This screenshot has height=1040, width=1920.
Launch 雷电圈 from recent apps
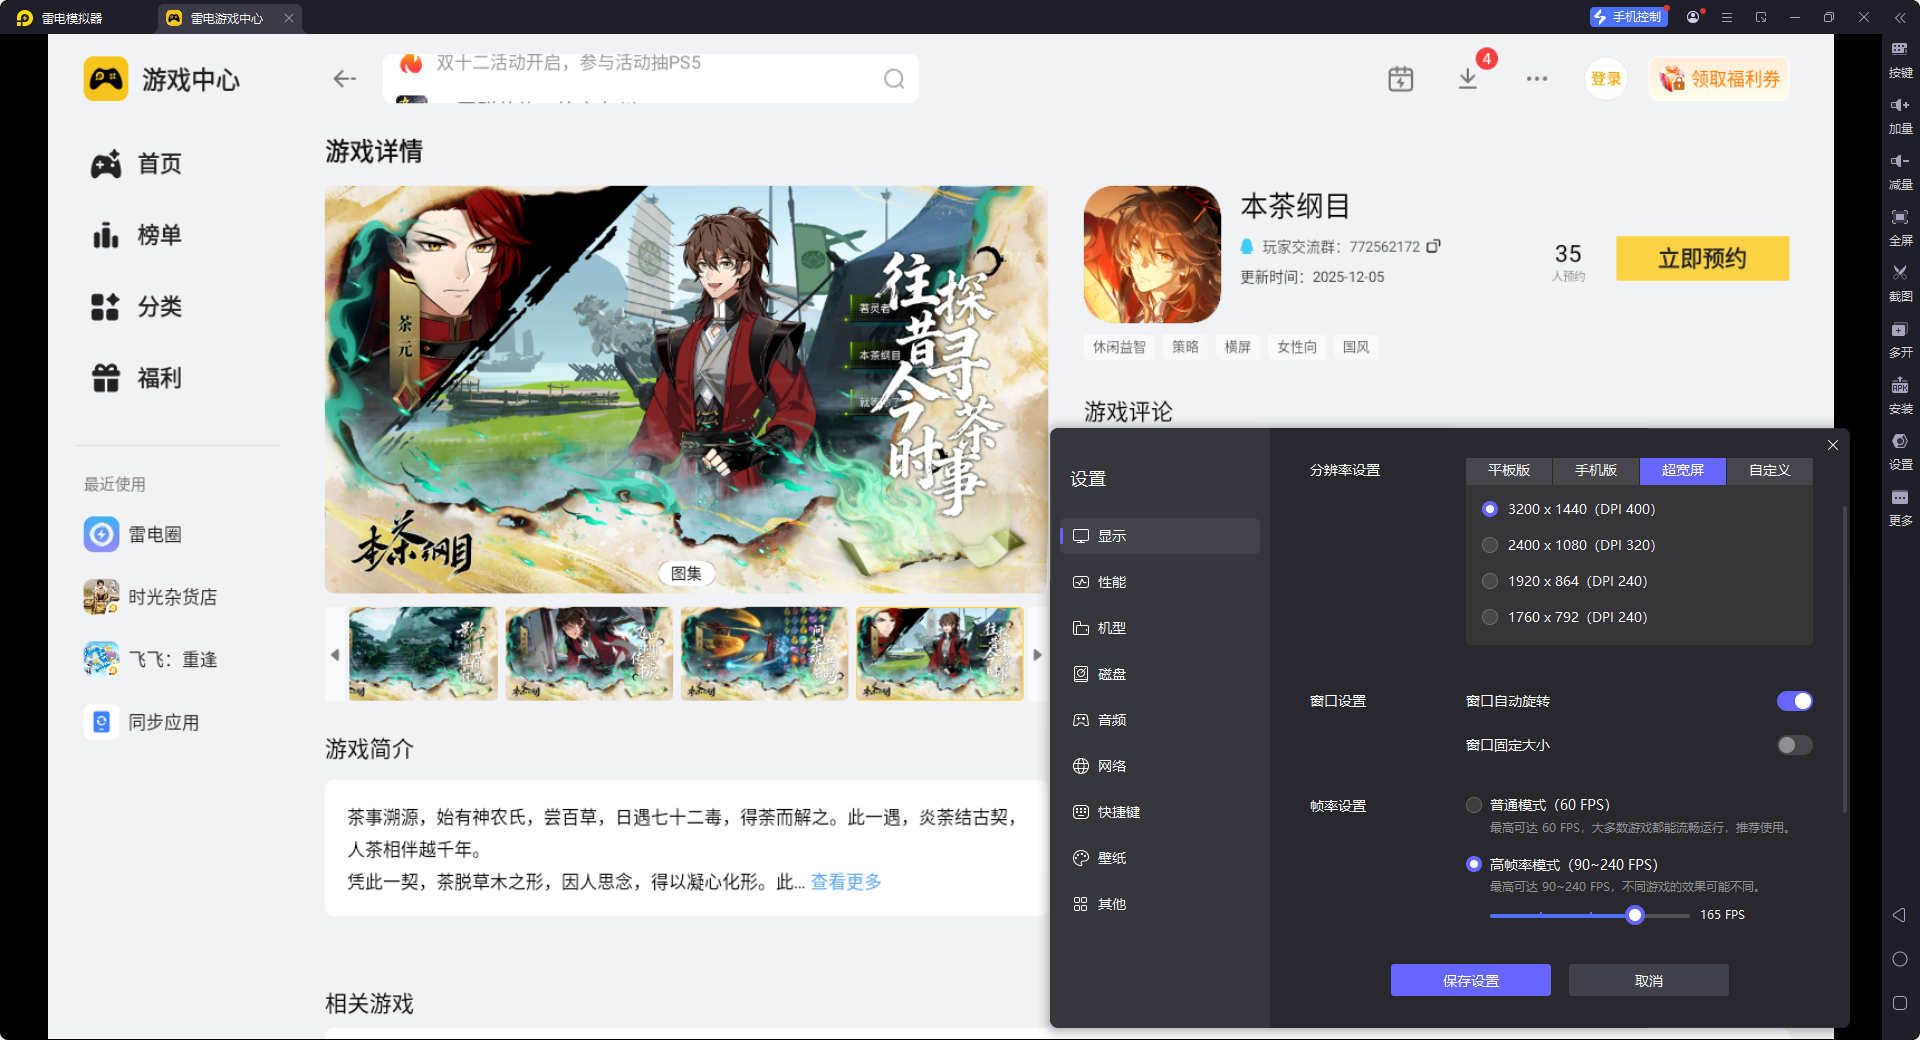click(x=133, y=535)
